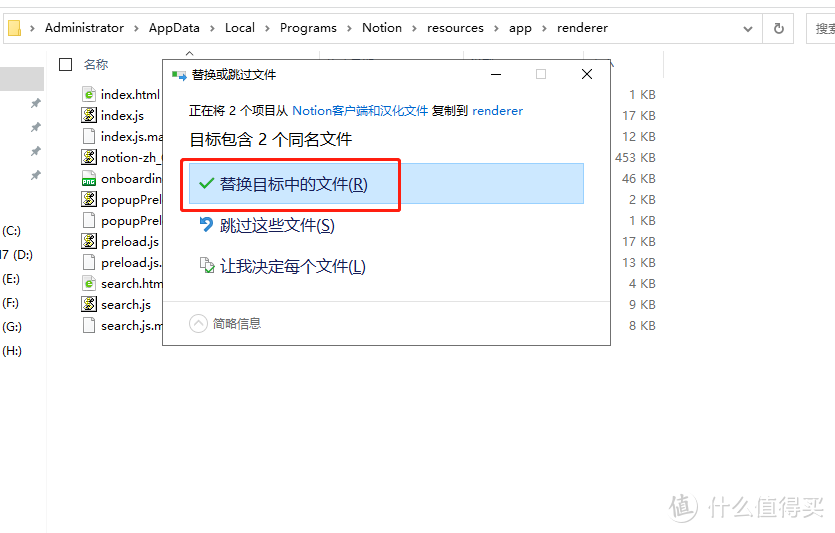This screenshot has width=835, height=533.
Task: Expand chevron after resources breadcrumb
Action: (496, 28)
